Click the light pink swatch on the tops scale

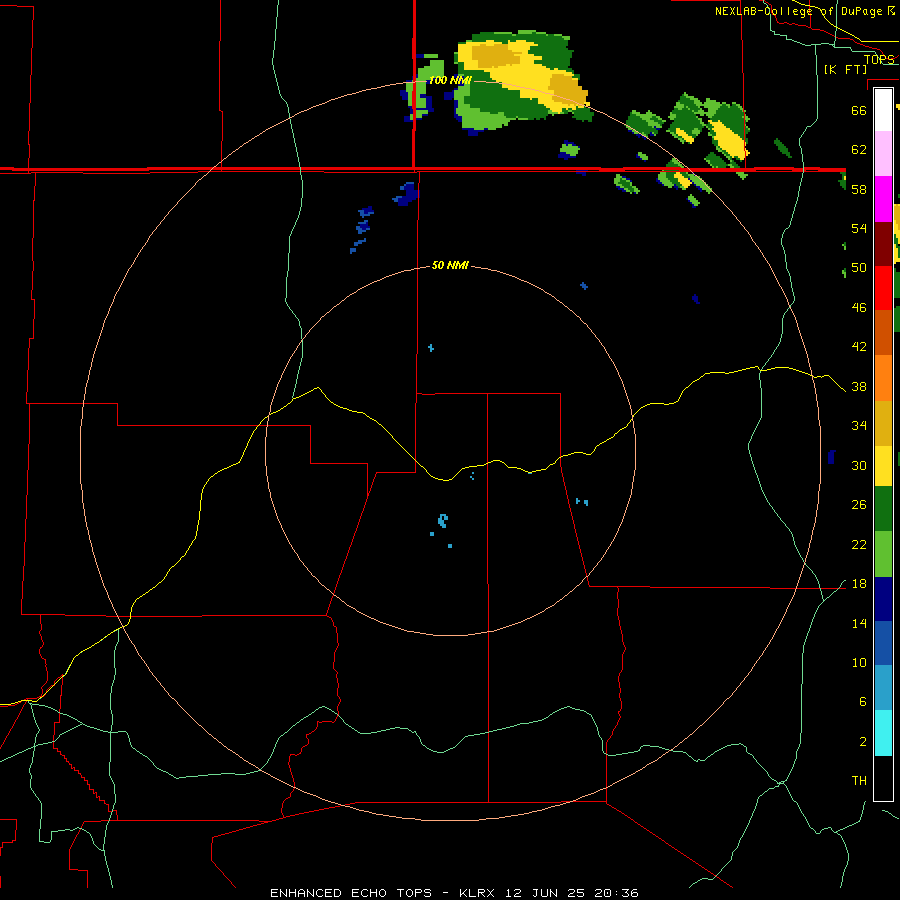coord(883,154)
